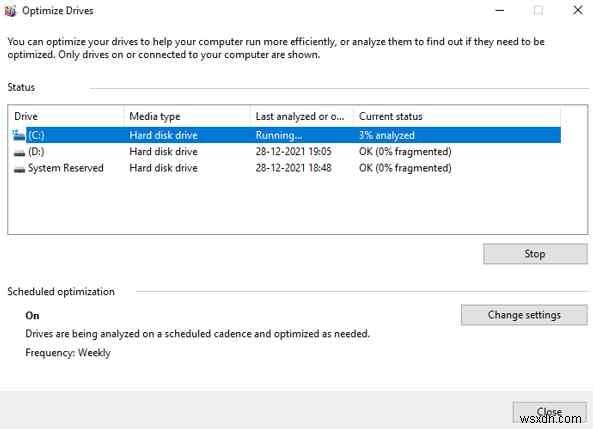This screenshot has height=429, width=593.
Task: Click the C: drive icon
Action: pyautogui.click(x=19, y=135)
